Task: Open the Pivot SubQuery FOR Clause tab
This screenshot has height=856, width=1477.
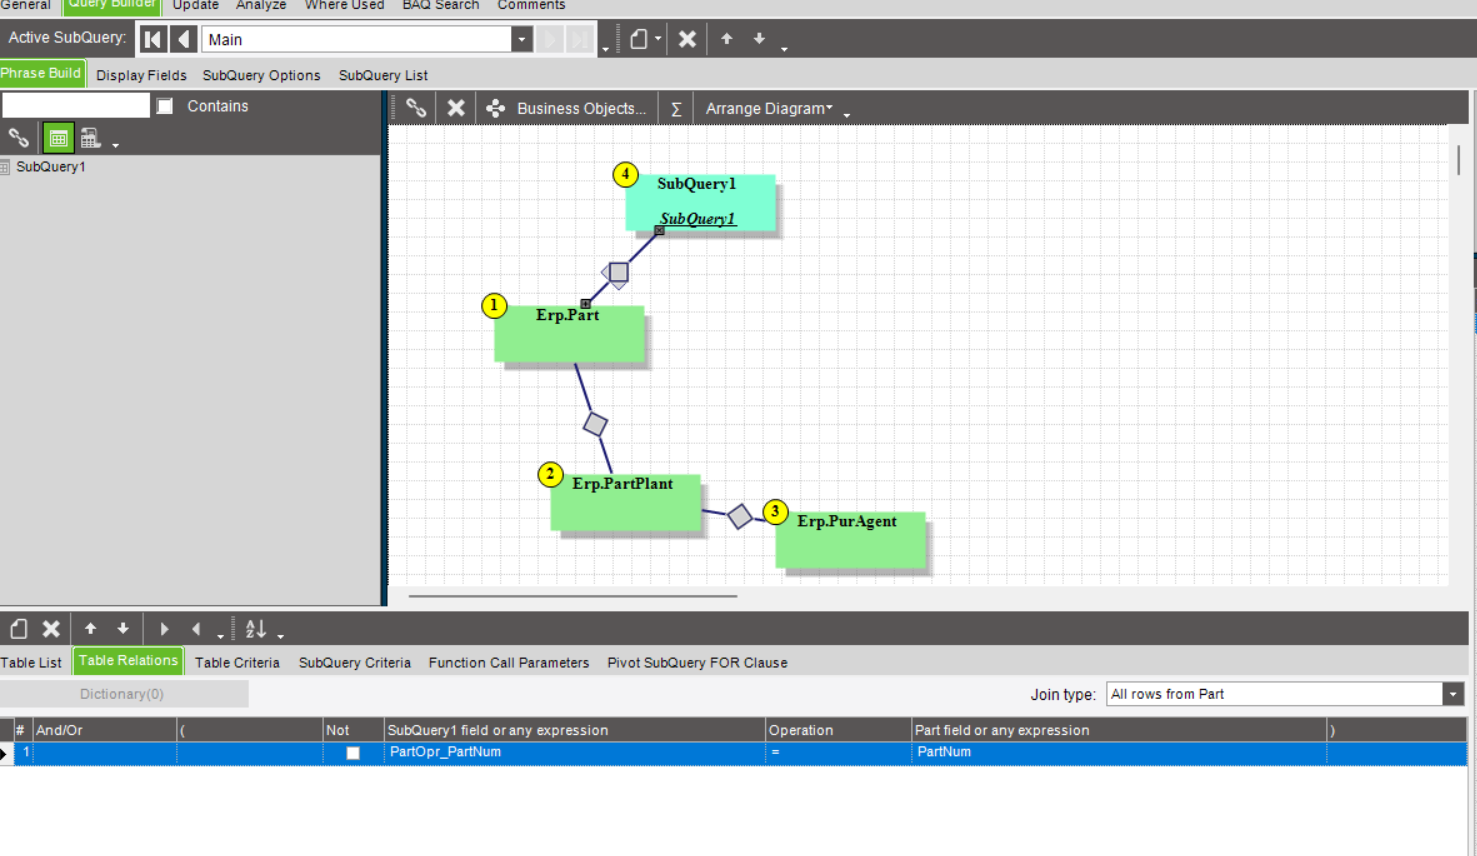Action: coord(697,663)
